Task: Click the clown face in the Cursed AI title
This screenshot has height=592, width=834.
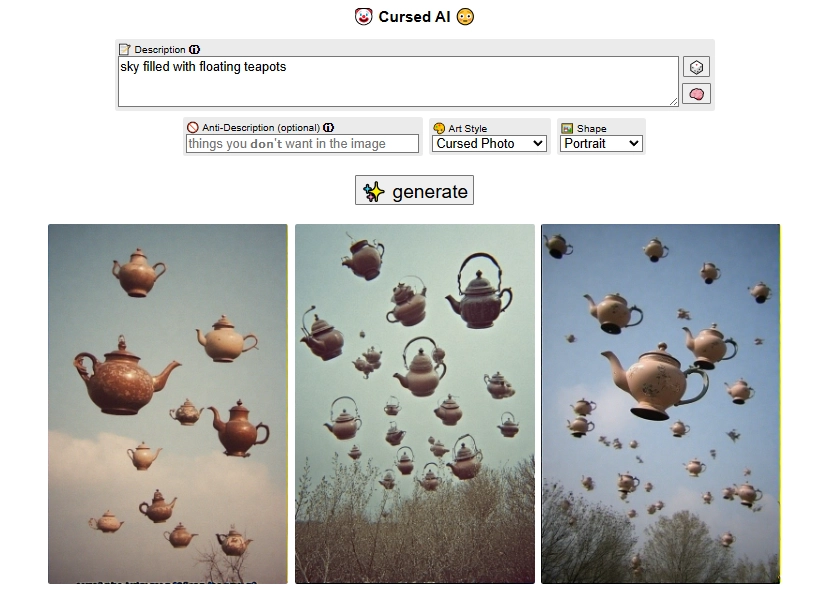Action: click(363, 16)
